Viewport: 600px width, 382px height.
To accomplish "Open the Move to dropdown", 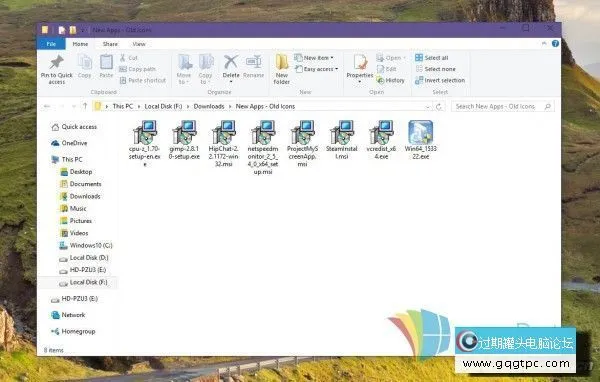I will tap(184, 69).
